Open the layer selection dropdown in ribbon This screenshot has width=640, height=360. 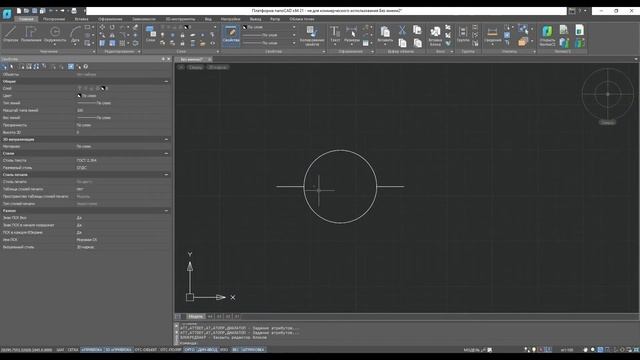[x=215, y=27]
